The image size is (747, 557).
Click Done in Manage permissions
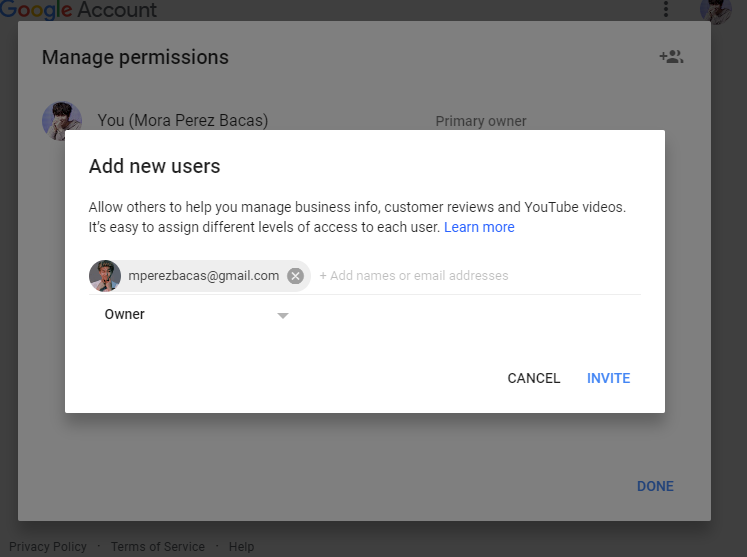click(656, 486)
